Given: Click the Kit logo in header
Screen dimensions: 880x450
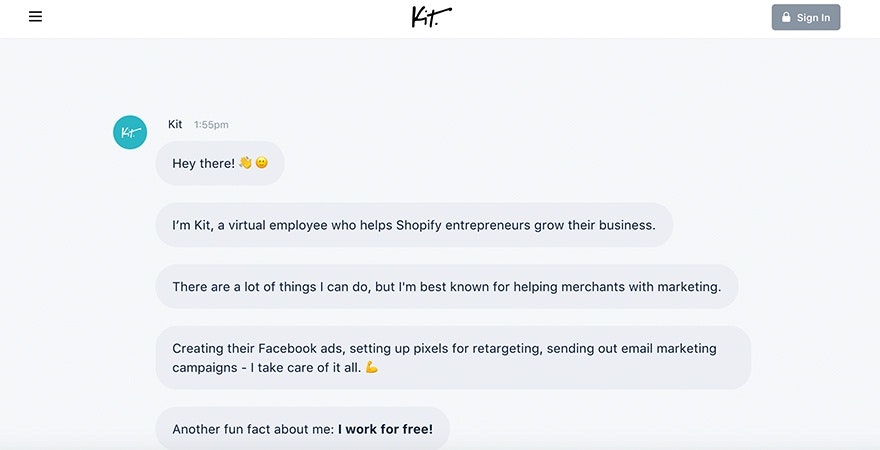Looking at the screenshot, I should (431, 17).
